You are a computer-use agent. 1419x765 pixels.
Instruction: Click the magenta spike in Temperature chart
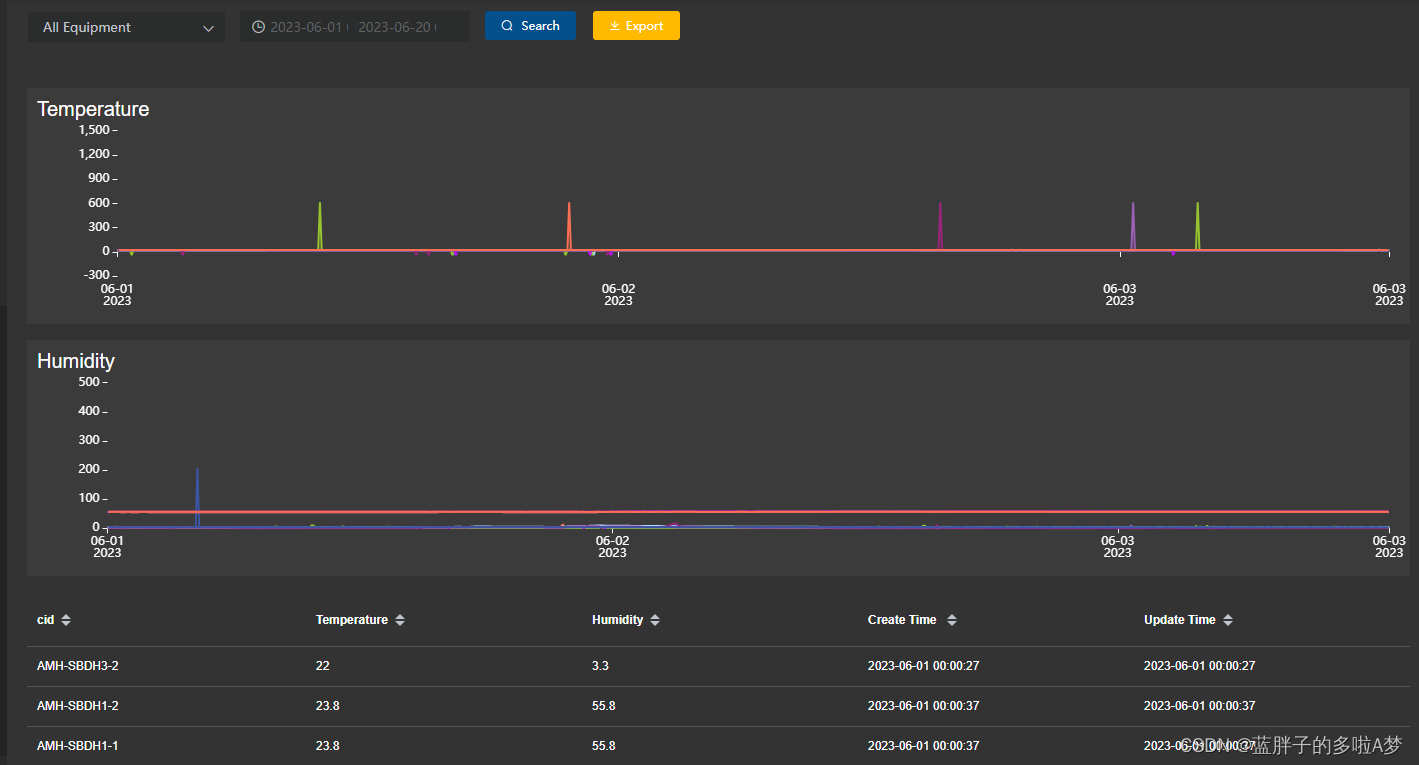(x=940, y=225)
